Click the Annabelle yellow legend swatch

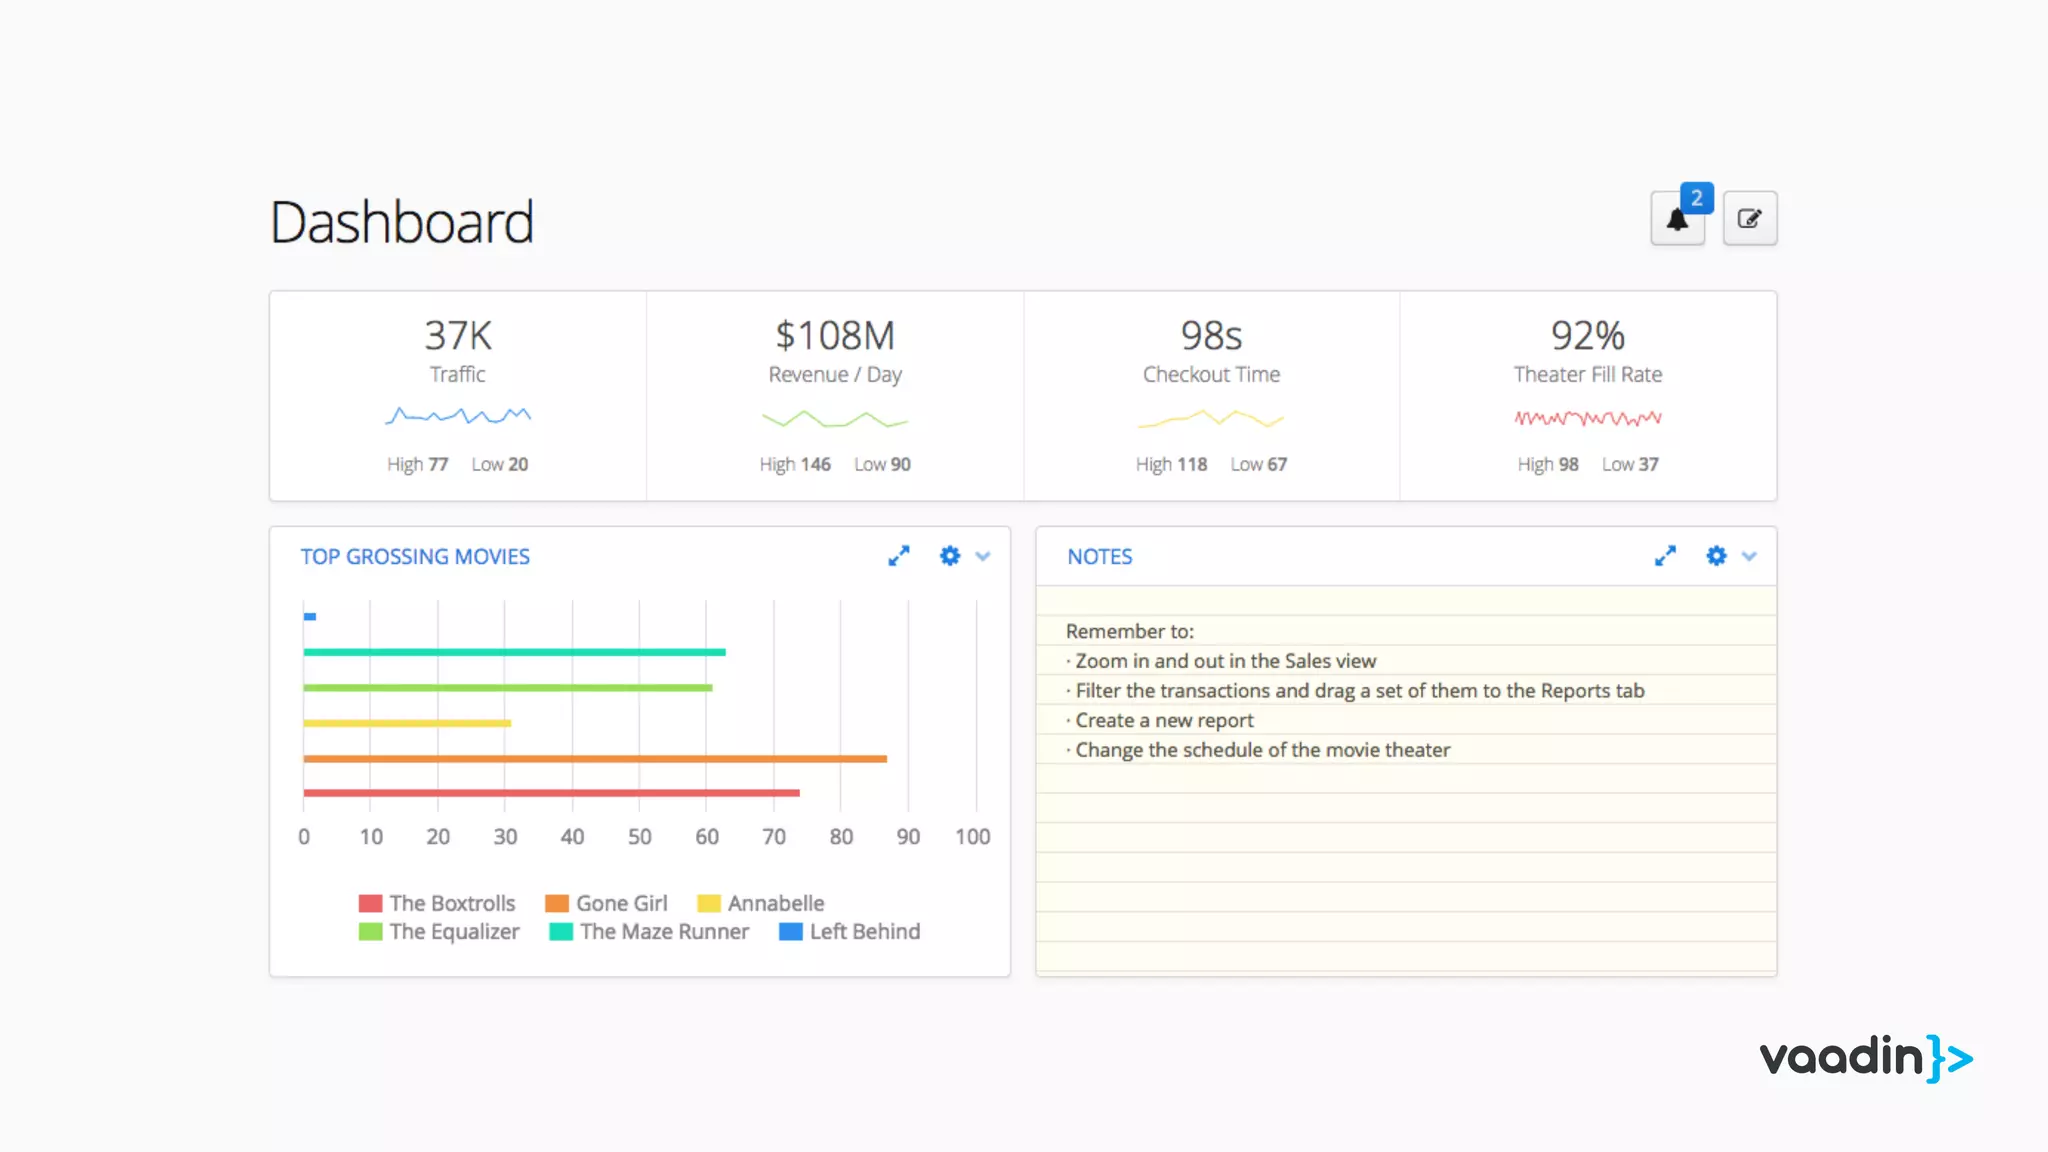coord(709,903)
